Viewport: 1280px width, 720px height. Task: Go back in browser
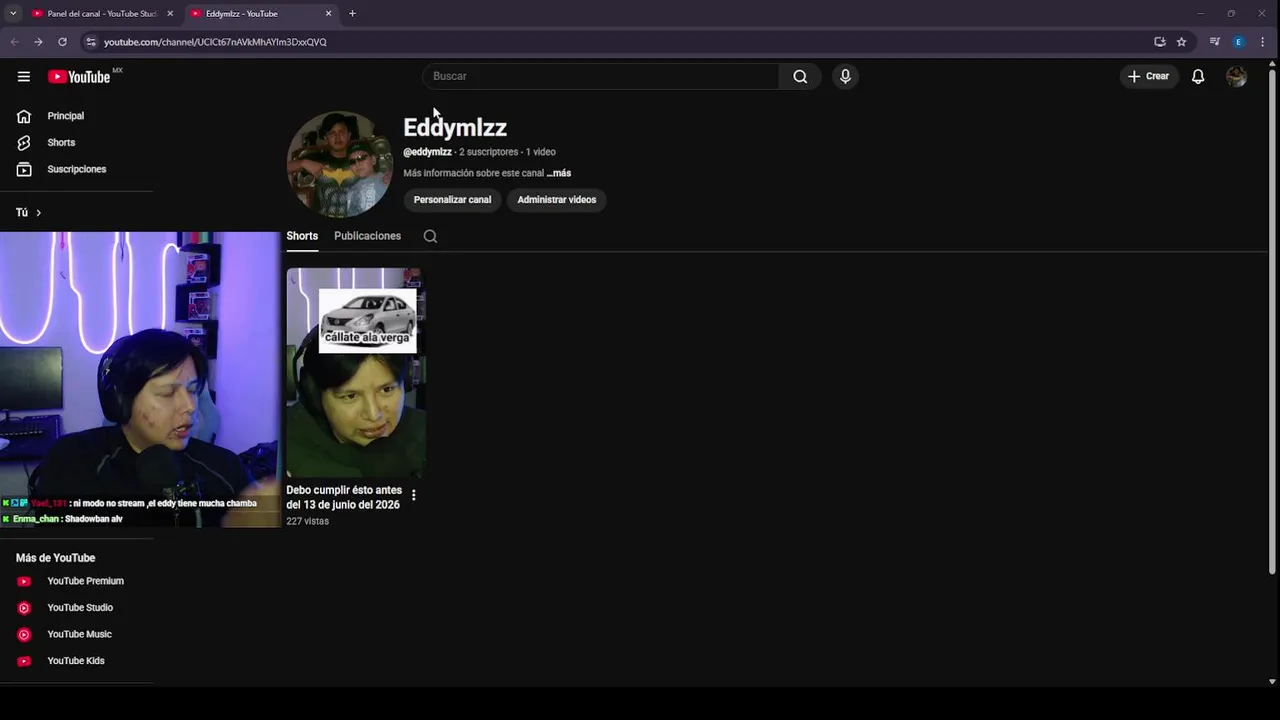coord(14,42)
